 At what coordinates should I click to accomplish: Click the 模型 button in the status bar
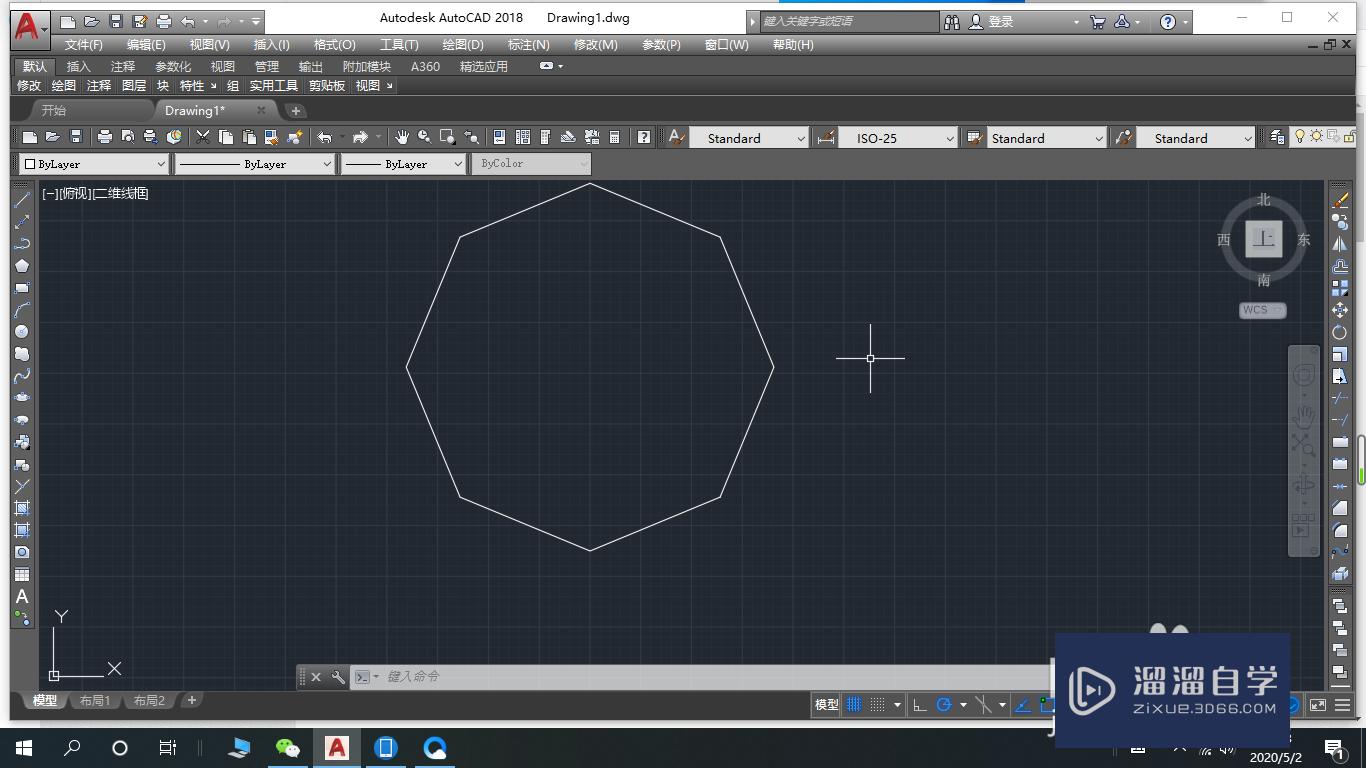coord(827,705)
